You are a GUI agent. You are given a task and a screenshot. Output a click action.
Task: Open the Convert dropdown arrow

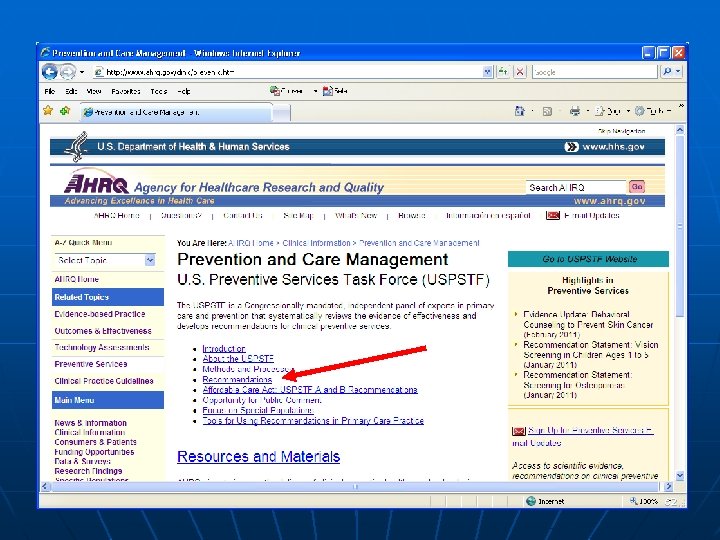pyautogui.click(x=315, y=91)
